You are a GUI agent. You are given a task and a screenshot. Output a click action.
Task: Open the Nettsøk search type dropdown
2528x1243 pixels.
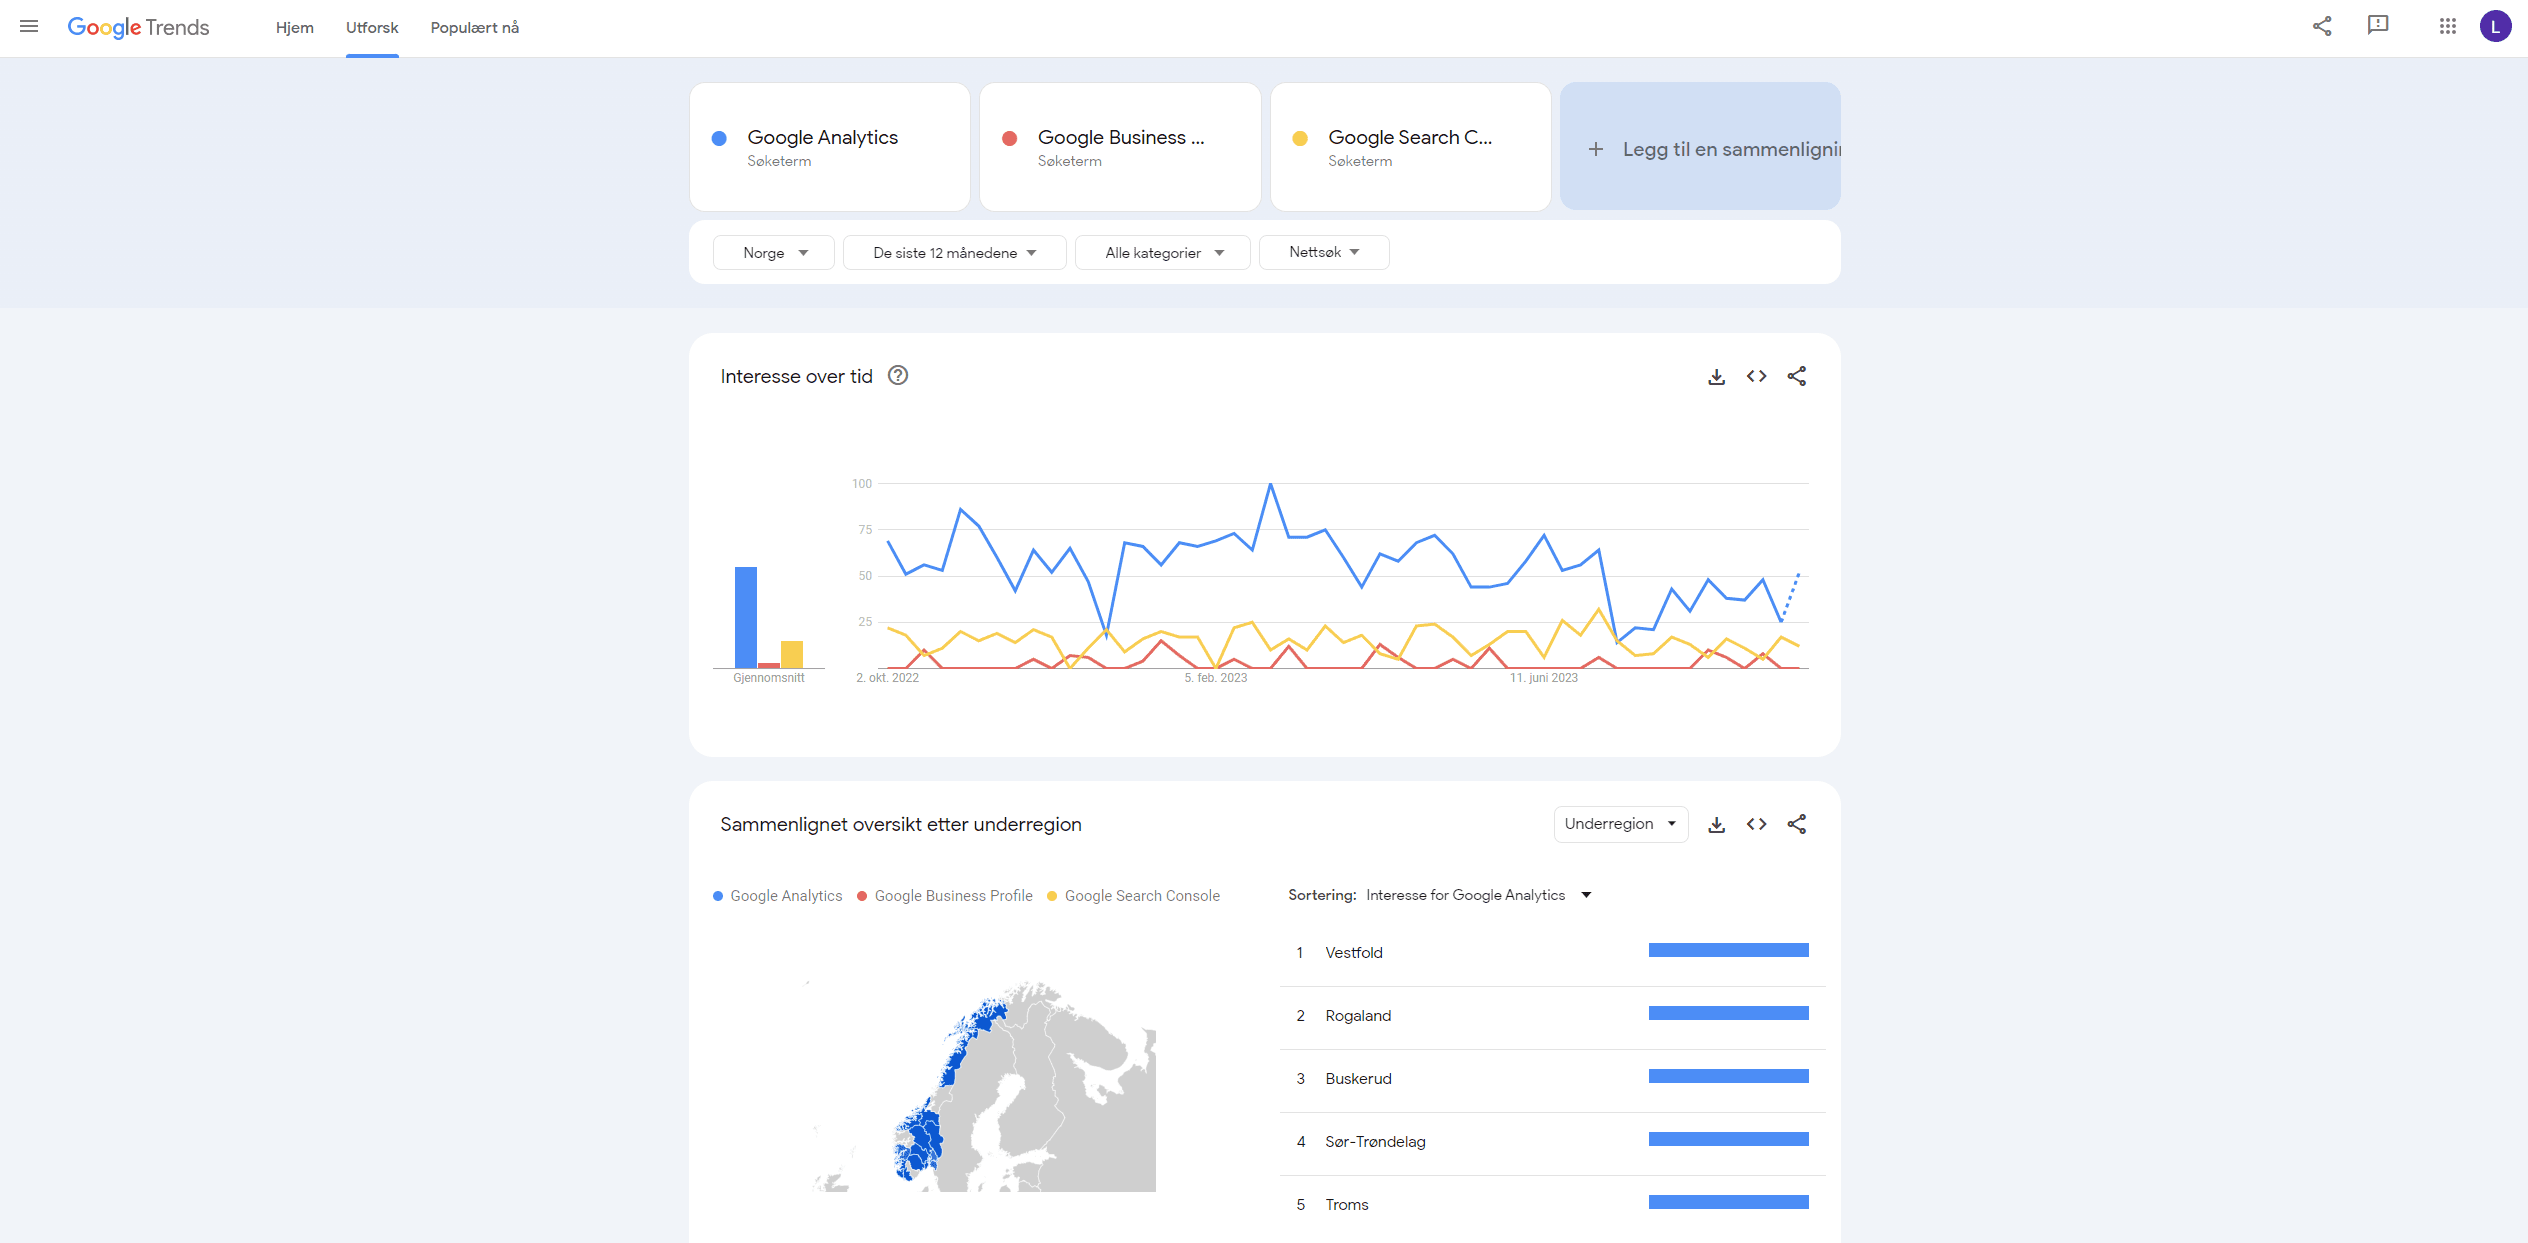coord(1323,252)
